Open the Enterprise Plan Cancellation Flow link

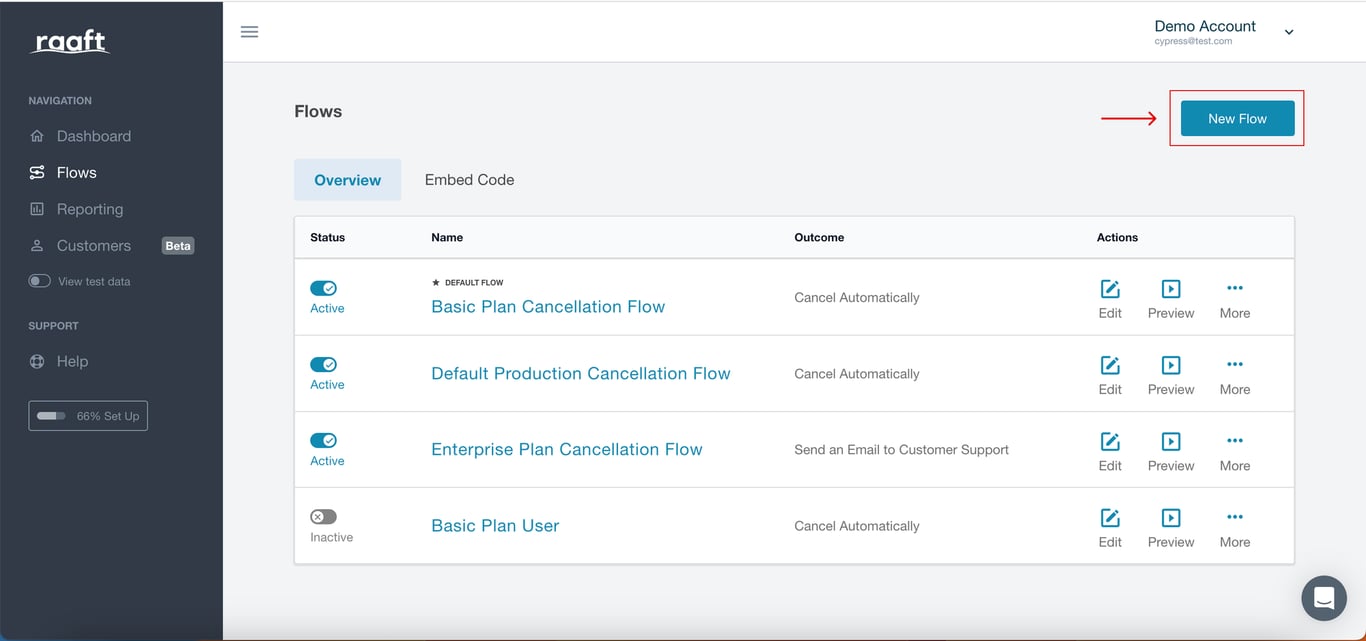pyautogui.click(x=566, y=449)
